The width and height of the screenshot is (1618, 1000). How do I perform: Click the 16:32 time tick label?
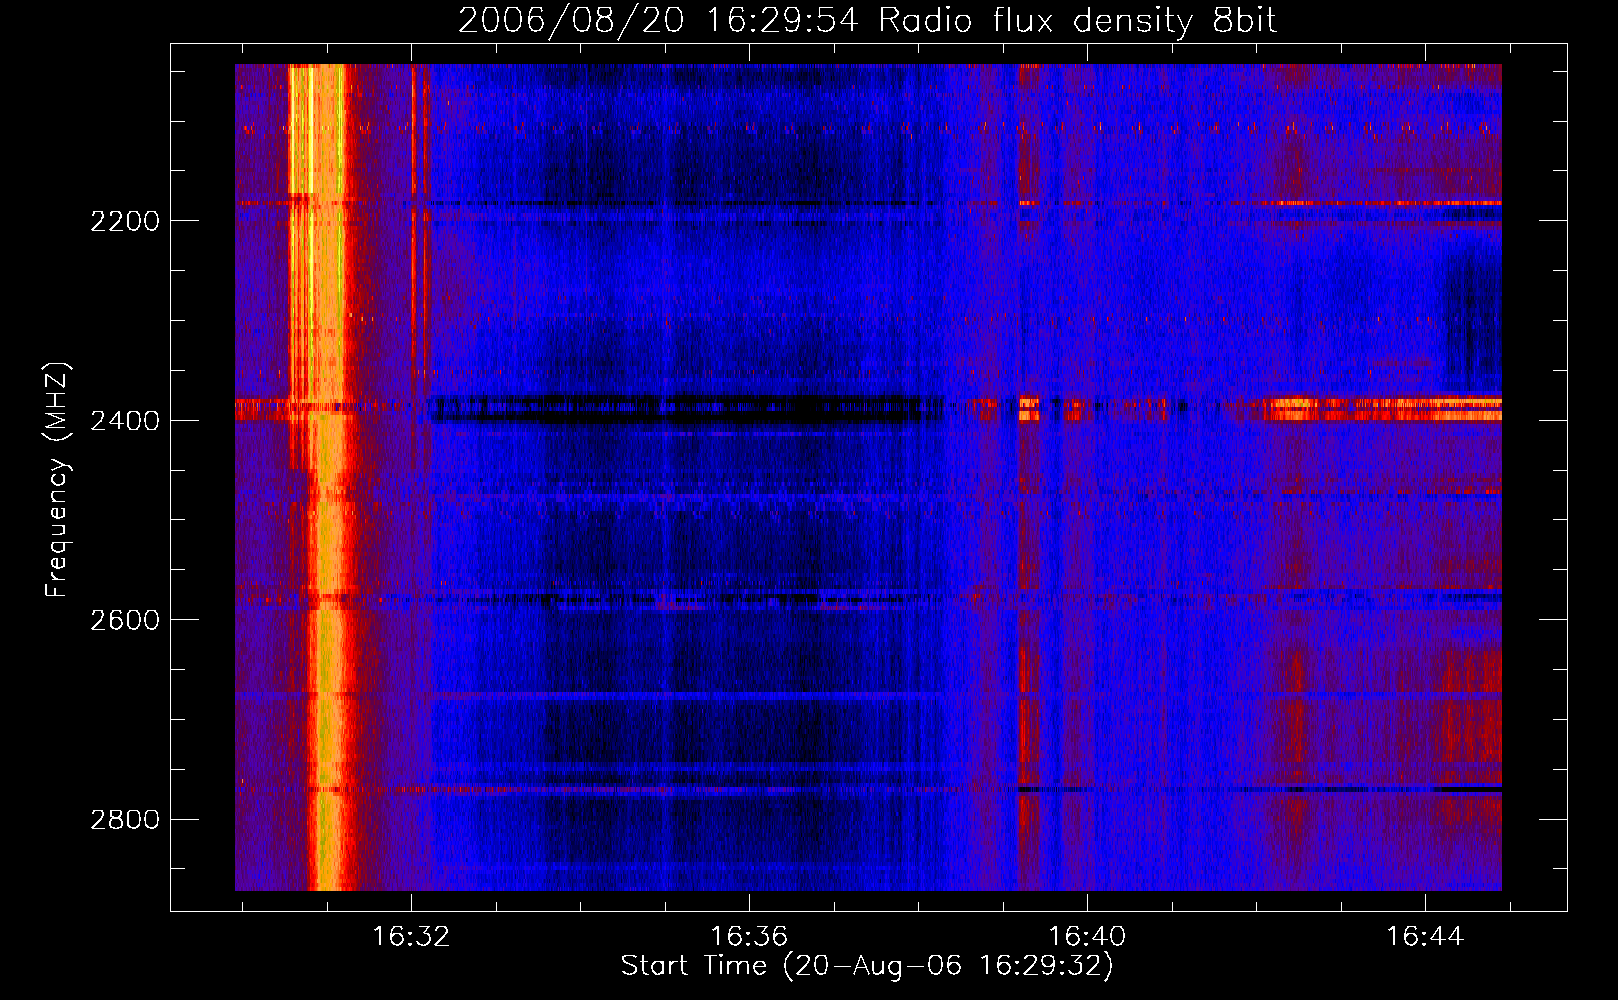point(411,937)
